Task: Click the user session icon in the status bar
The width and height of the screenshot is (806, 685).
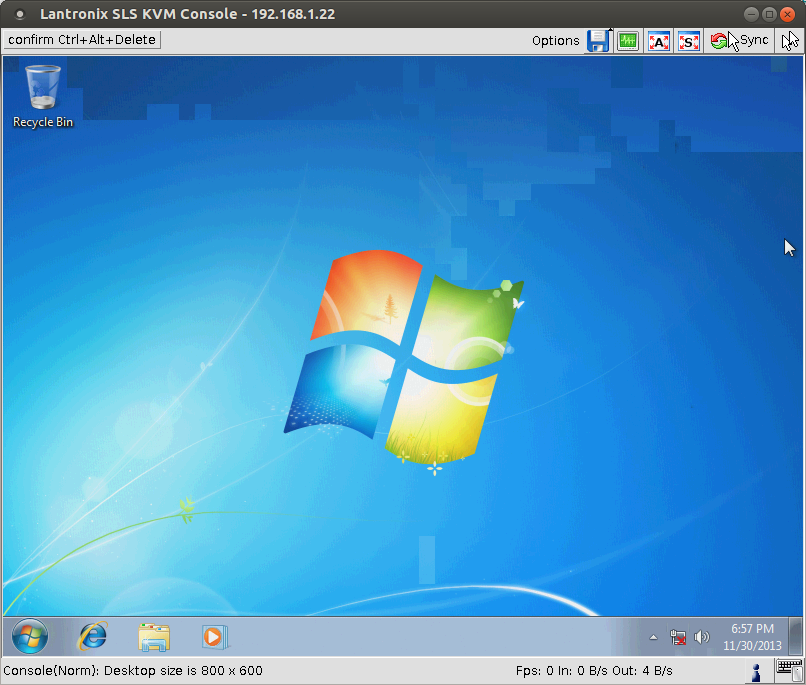Action: point(756,671)
